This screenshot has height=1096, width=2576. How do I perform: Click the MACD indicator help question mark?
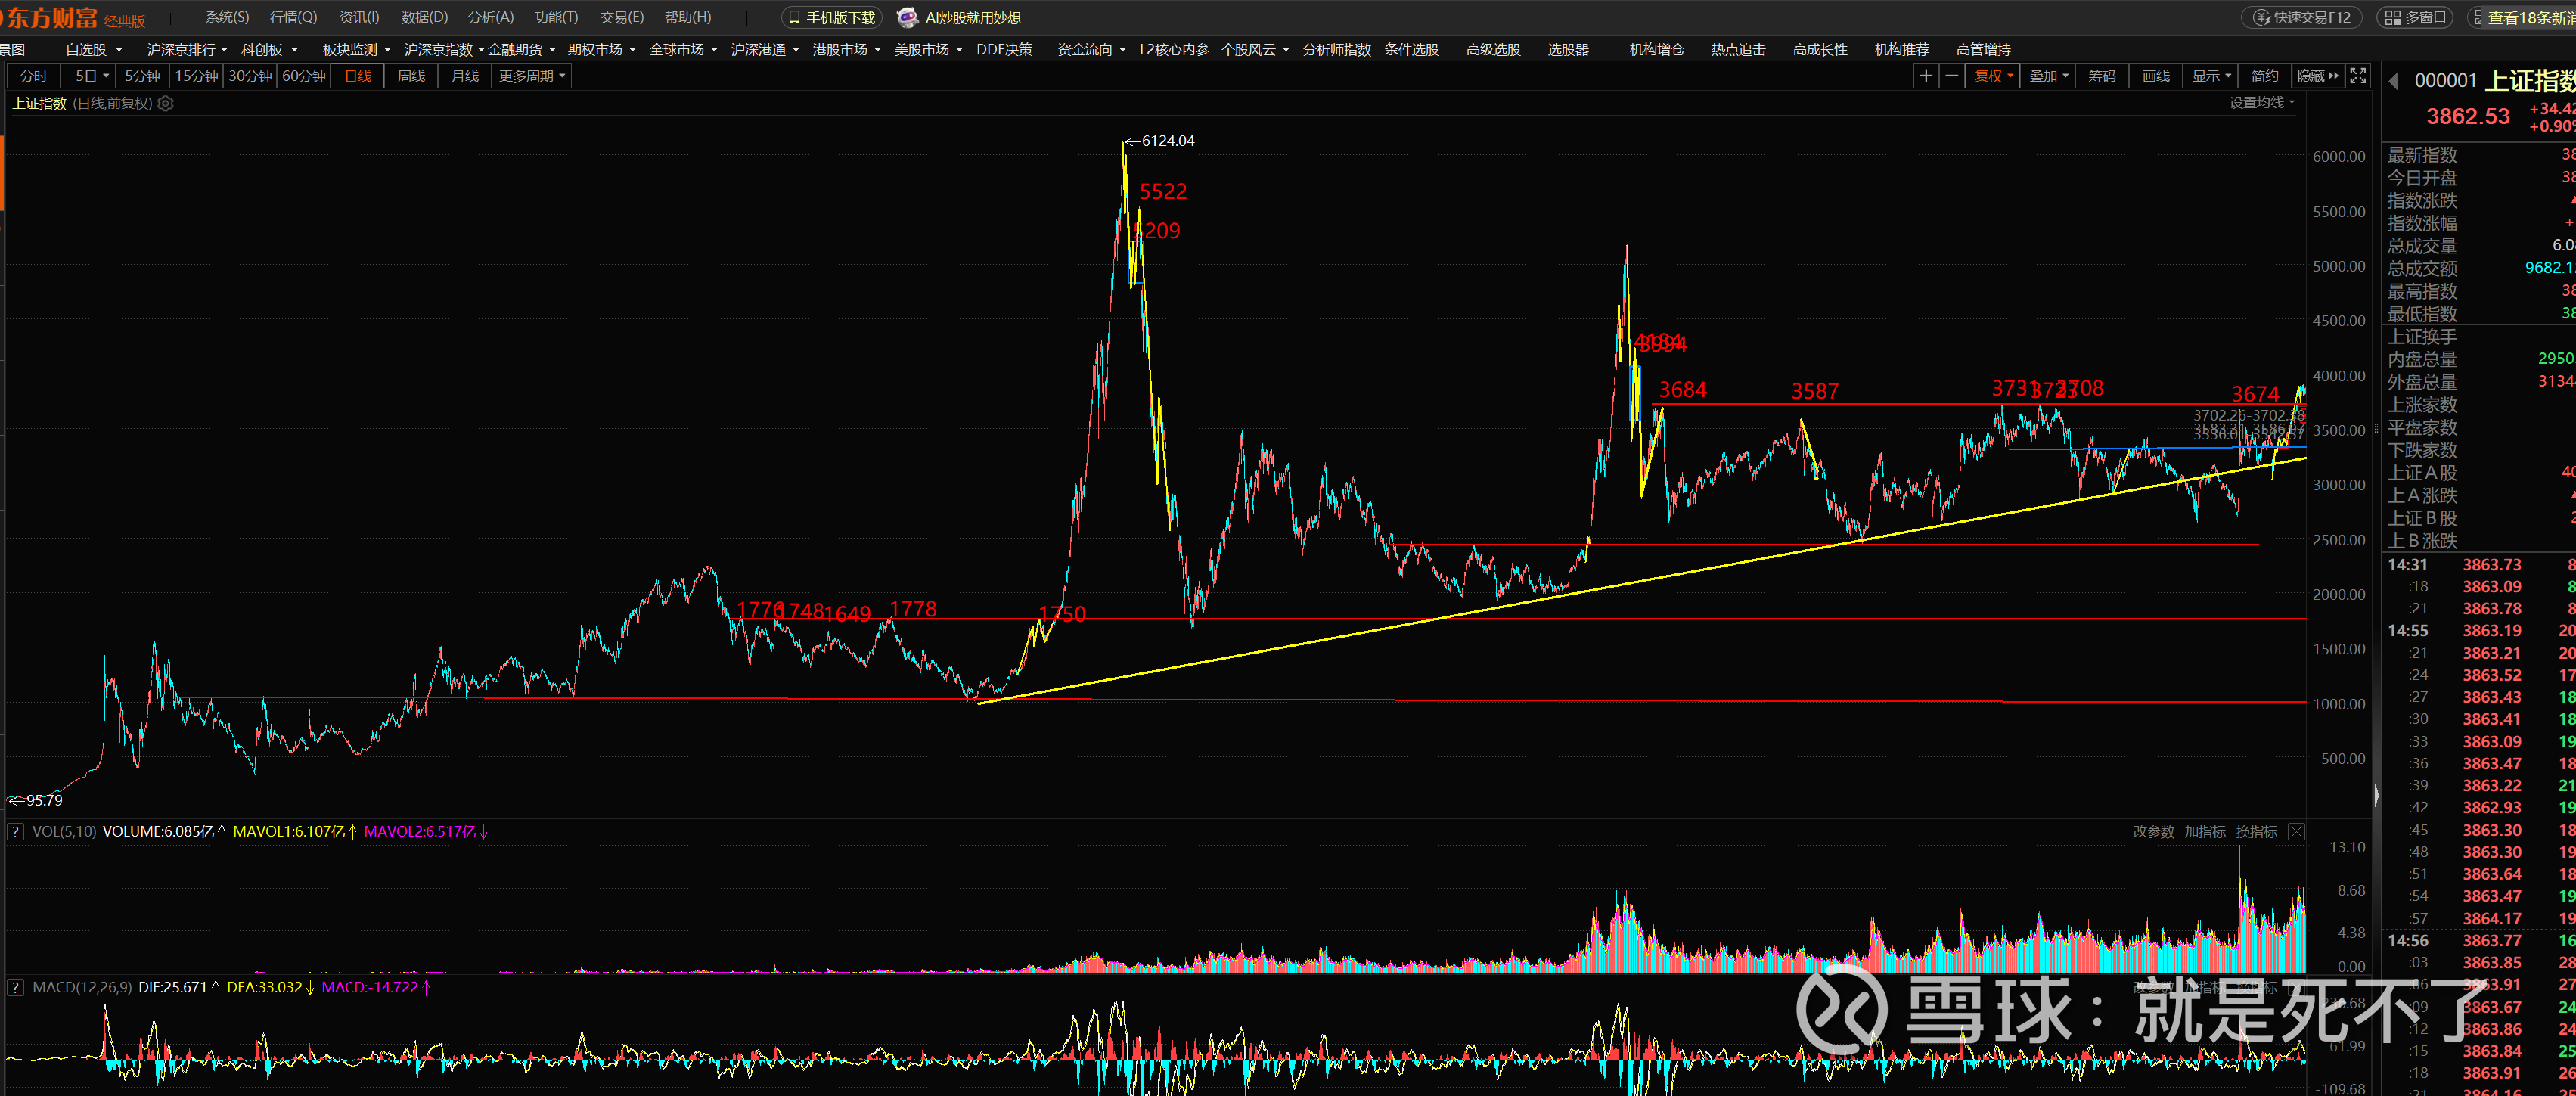(15, 987)
